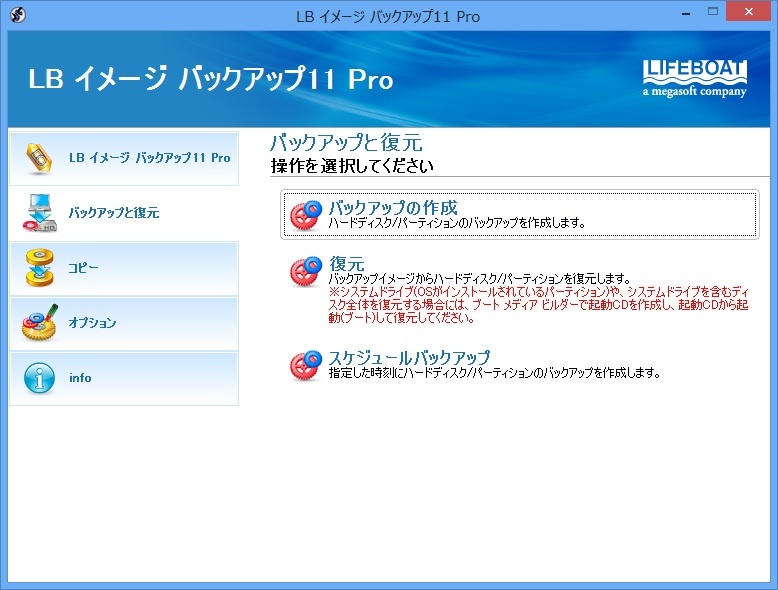Click the gear-and-pen icon beside オプション
The height and width of the screenshot is (590, 778).
click(40, 323)
